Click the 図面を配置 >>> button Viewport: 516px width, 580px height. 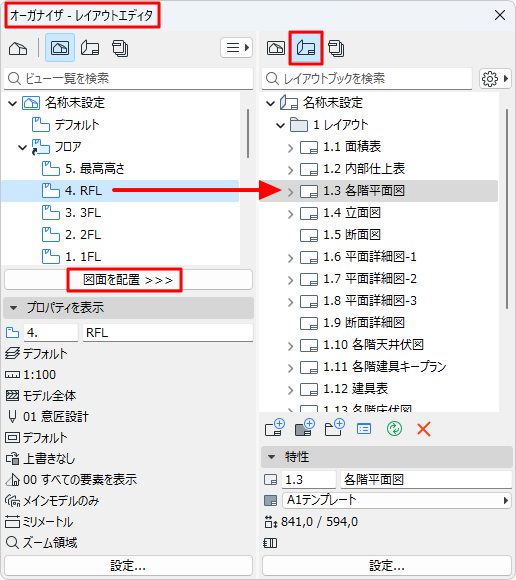128,280
